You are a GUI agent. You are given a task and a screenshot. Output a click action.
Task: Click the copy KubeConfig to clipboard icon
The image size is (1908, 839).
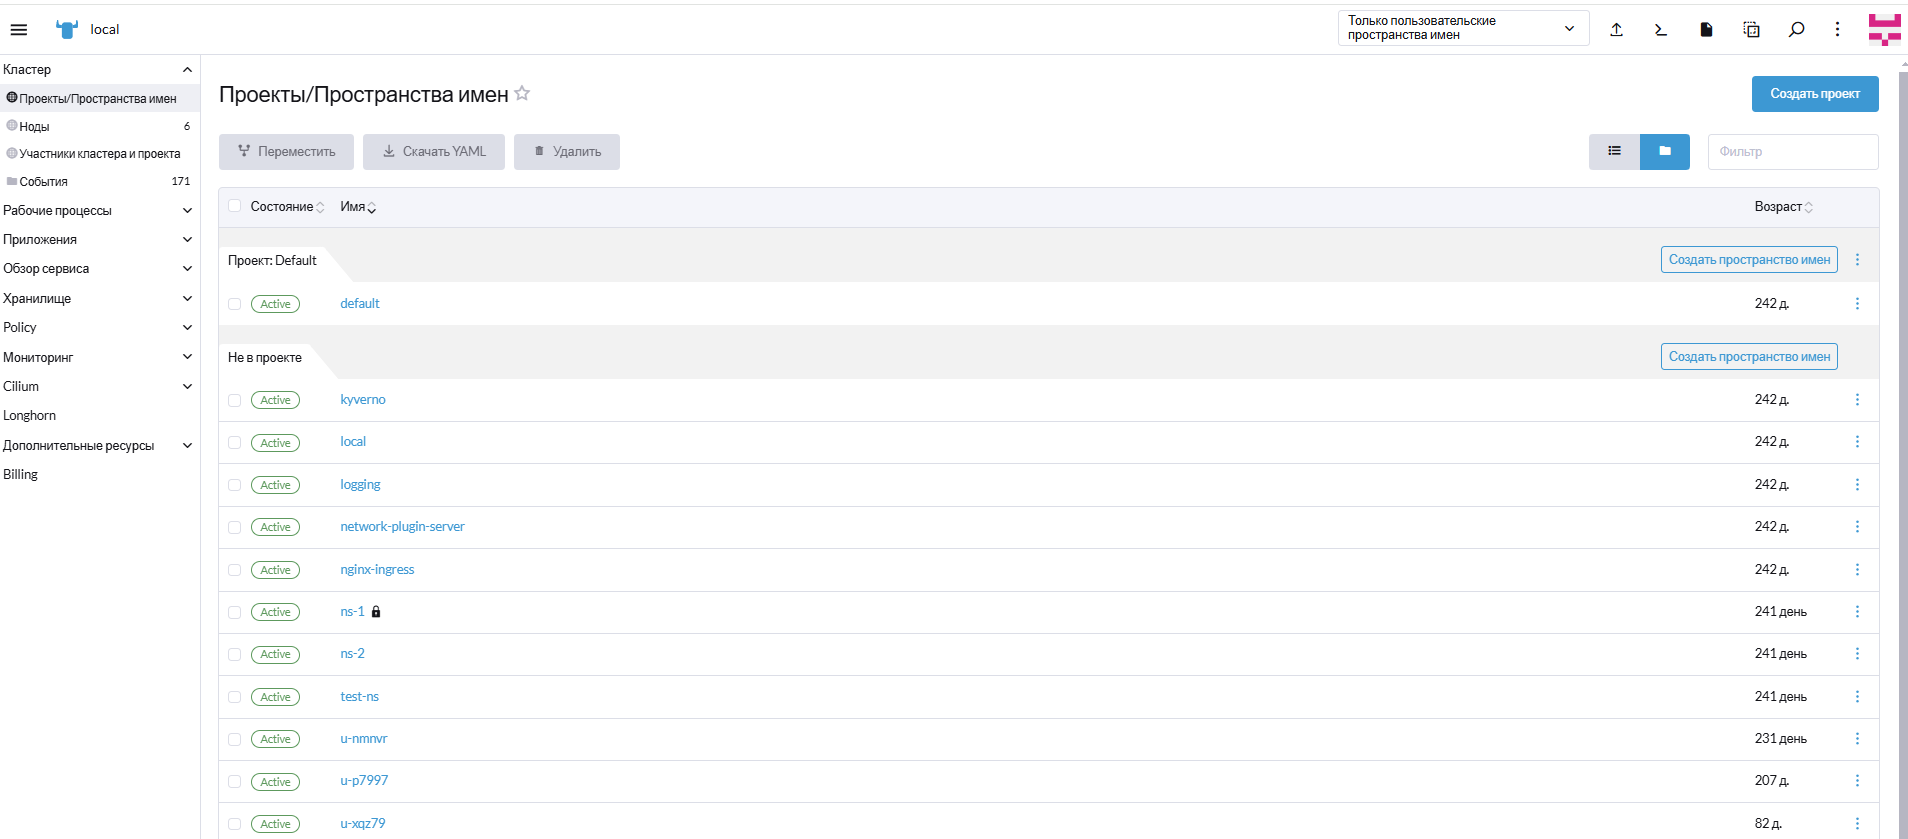[1751, 30]
